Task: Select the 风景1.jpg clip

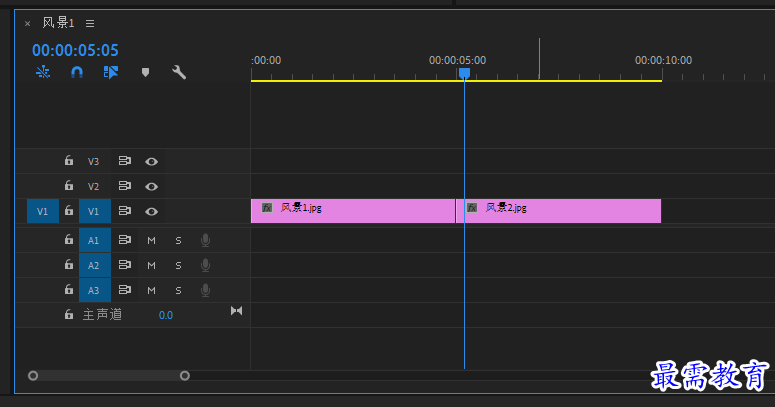Action: point(353,211)
